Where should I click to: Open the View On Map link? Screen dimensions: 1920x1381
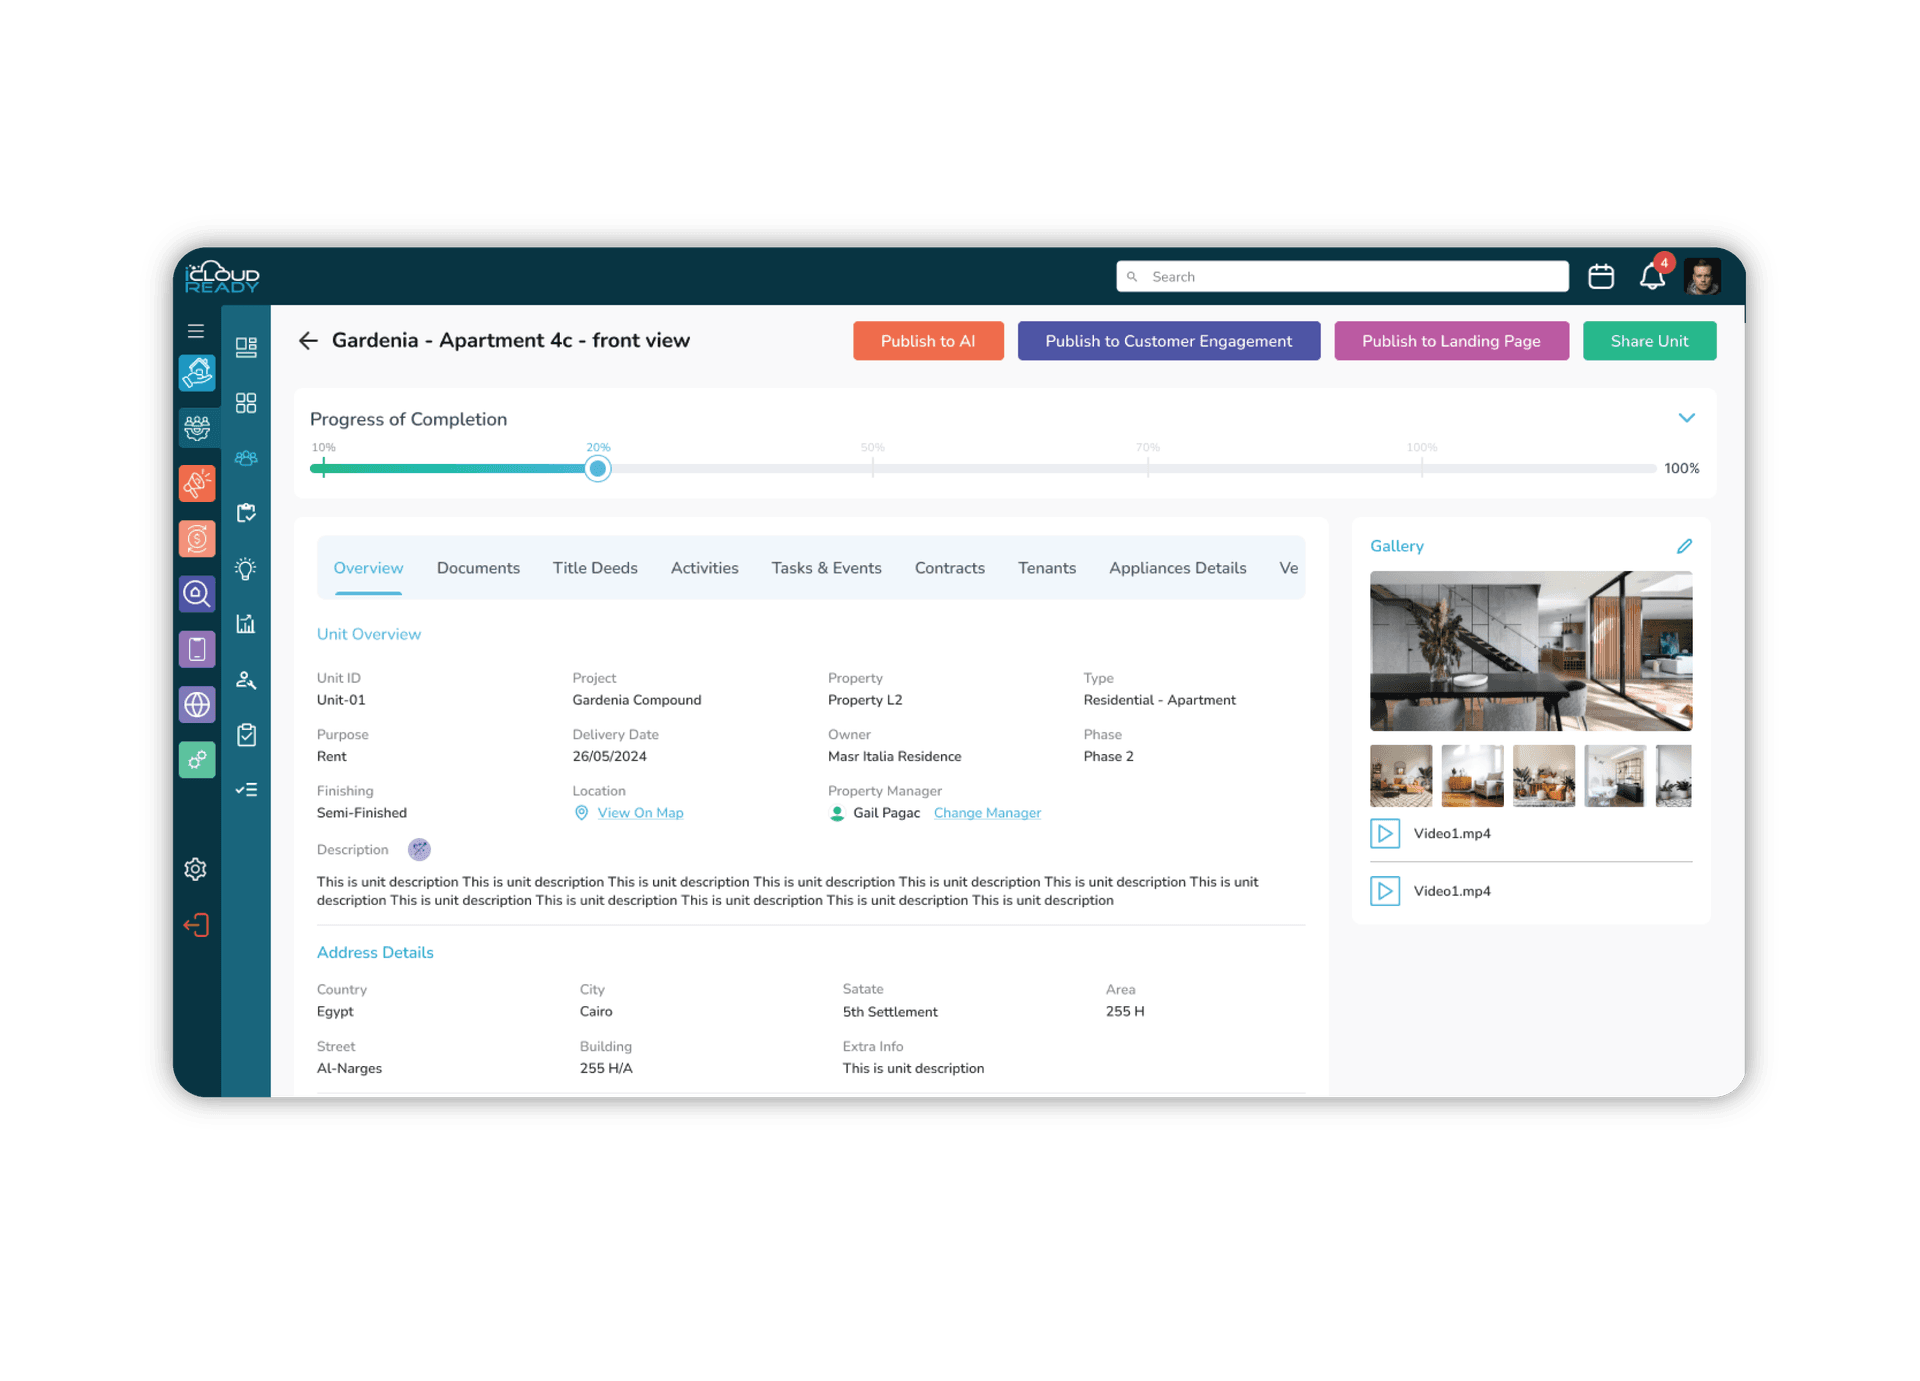pyautogui.click(x=640, y=812)
